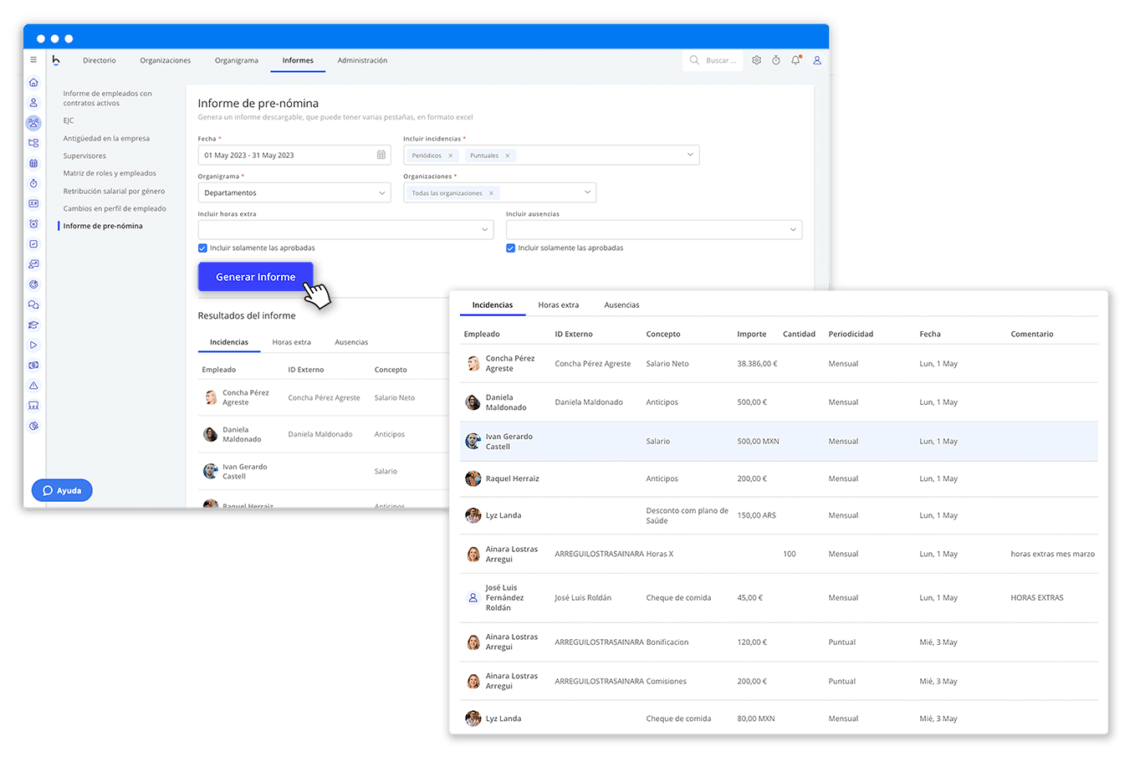The height and width of the screenshot is (757, 1140).
Task: Open the Ayuda help button
Action: [62, 491]
